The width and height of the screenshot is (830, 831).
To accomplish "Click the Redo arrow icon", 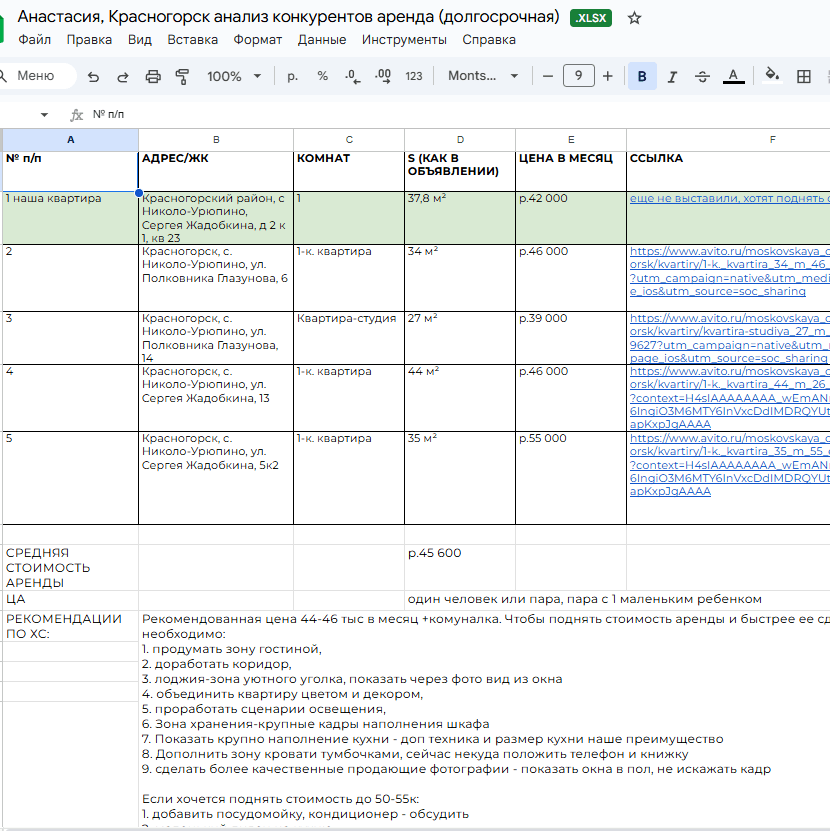I will (122, 76).
